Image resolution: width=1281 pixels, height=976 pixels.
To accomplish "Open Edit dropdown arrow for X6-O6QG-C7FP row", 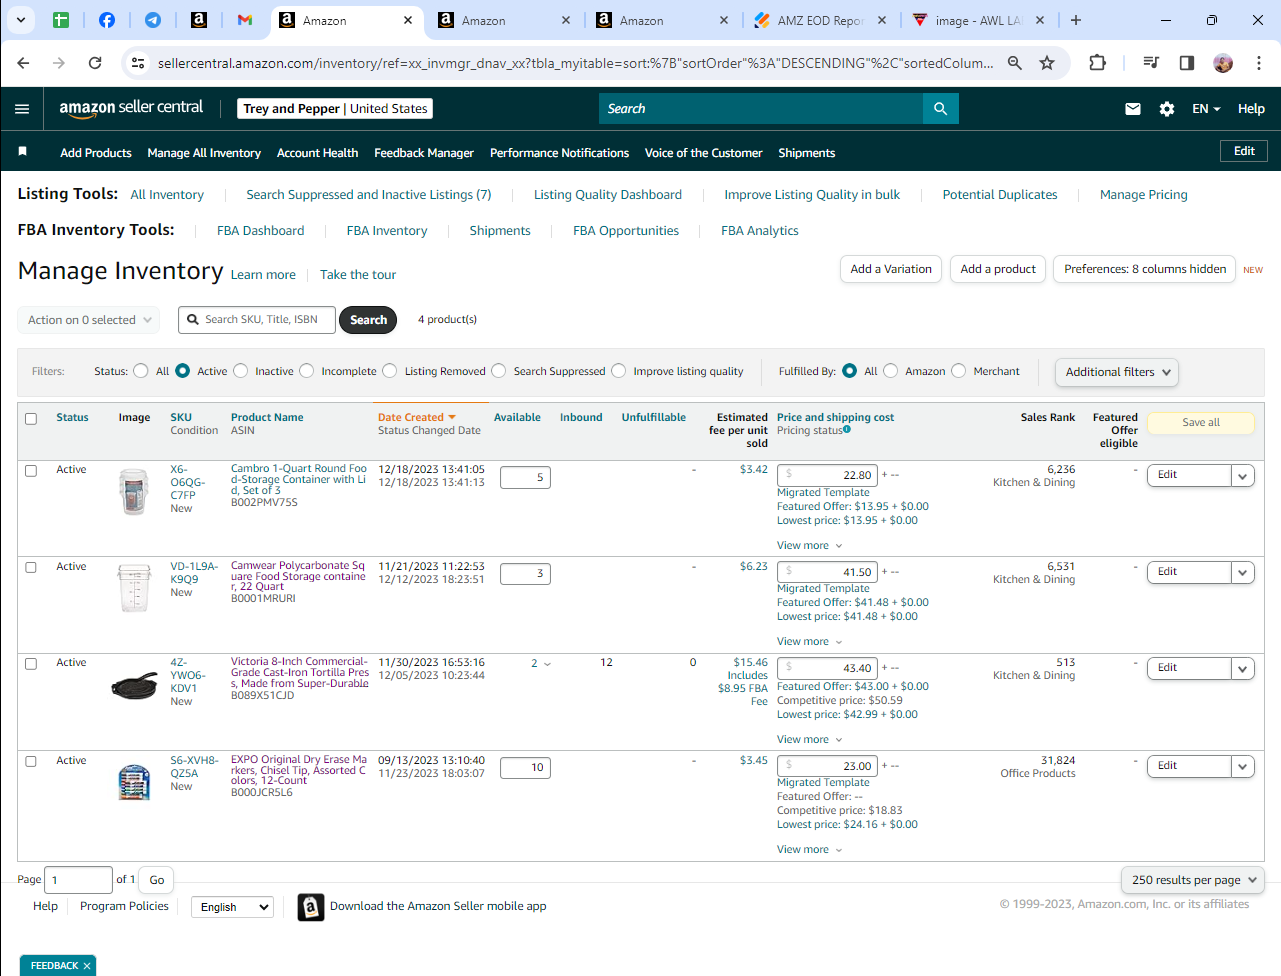I will tap(1243, 476).
